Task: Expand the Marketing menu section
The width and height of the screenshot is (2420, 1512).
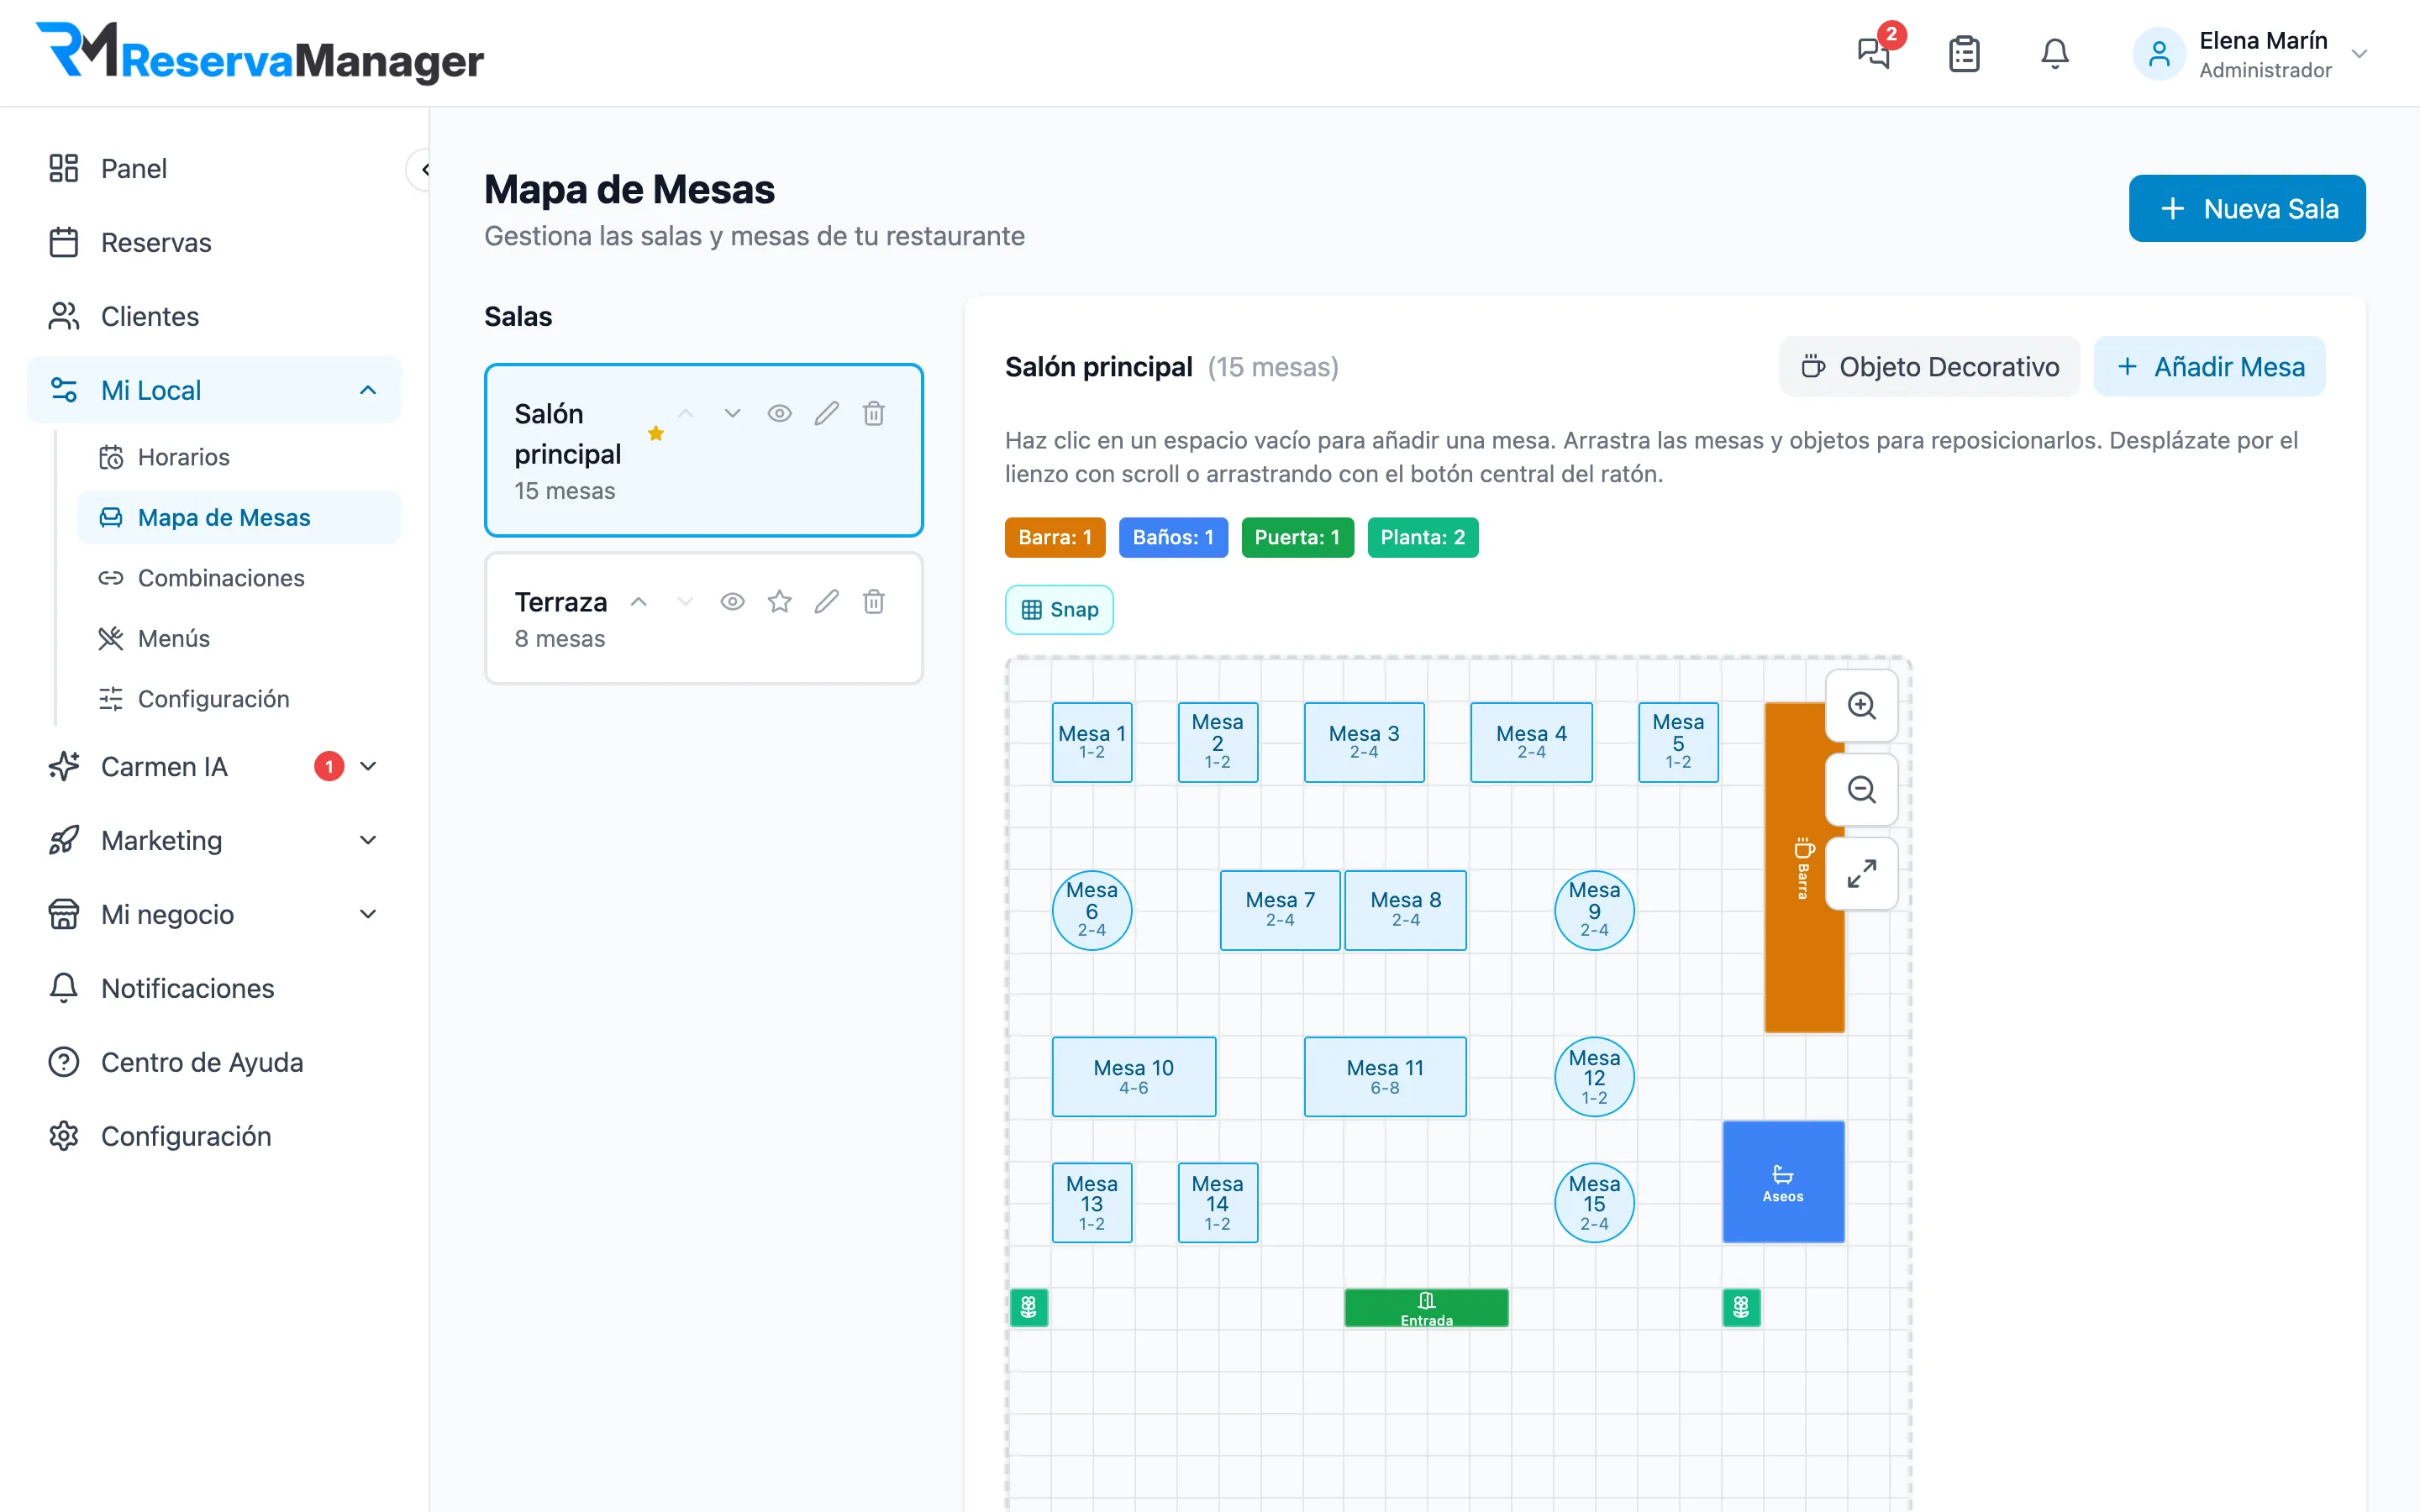Action: click(368, 840)
